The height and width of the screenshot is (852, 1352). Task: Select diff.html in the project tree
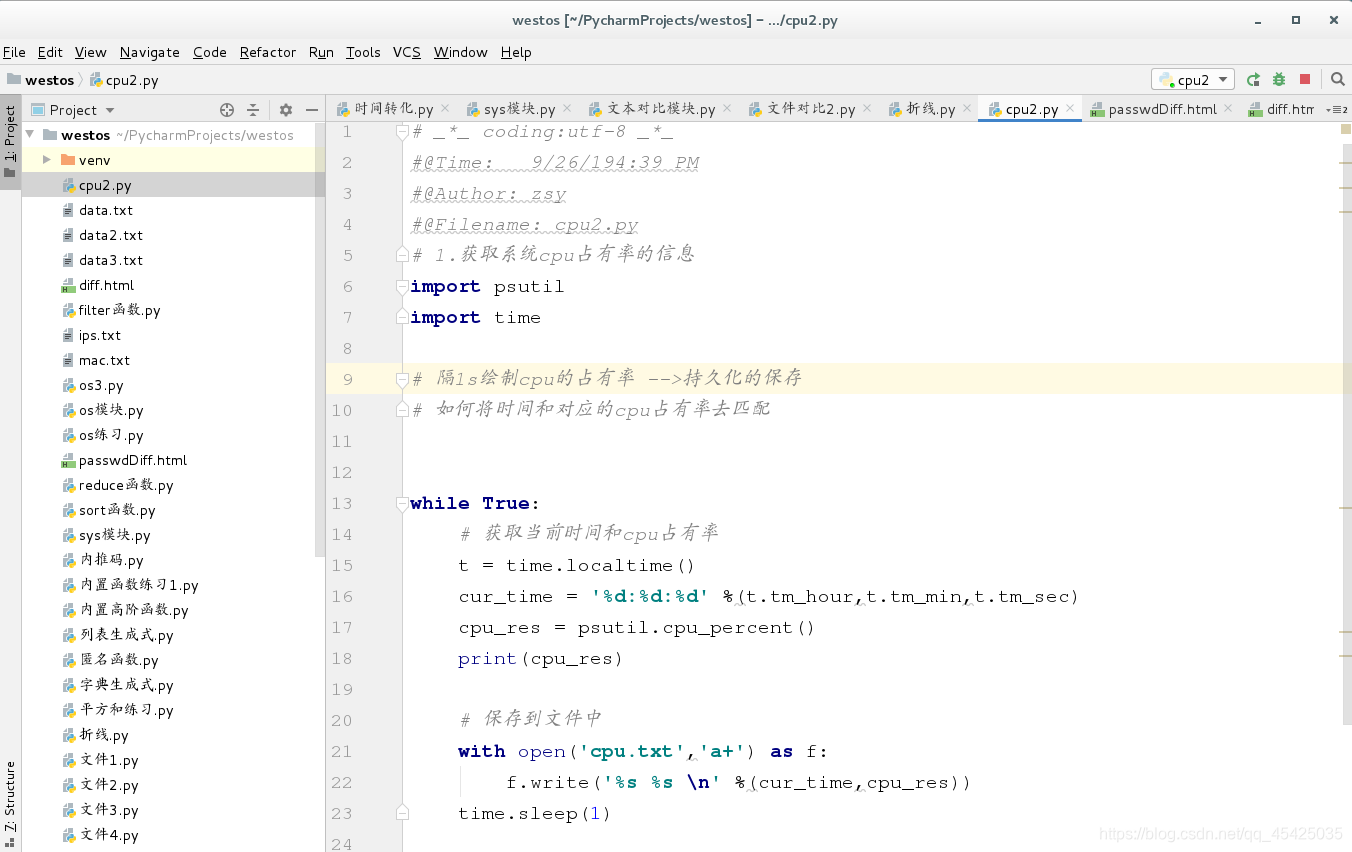click(x=106, y=285)
